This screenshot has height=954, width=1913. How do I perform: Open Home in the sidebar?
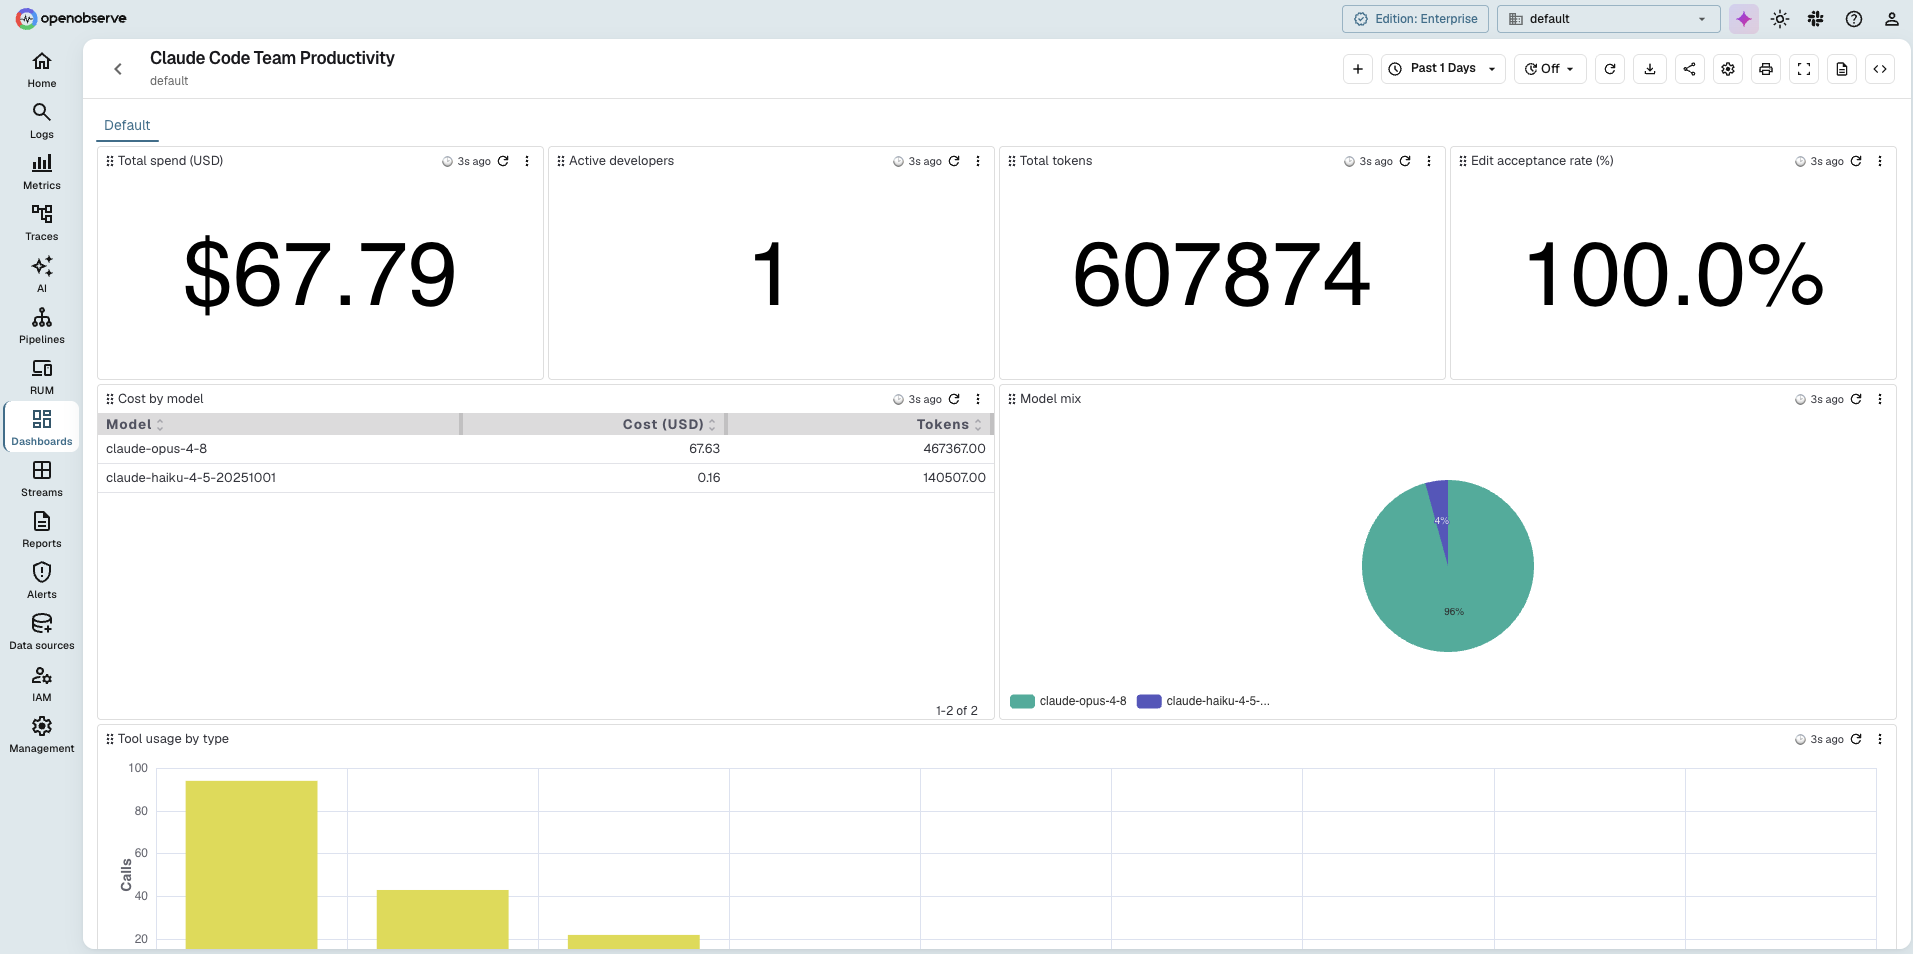(42, 70)
